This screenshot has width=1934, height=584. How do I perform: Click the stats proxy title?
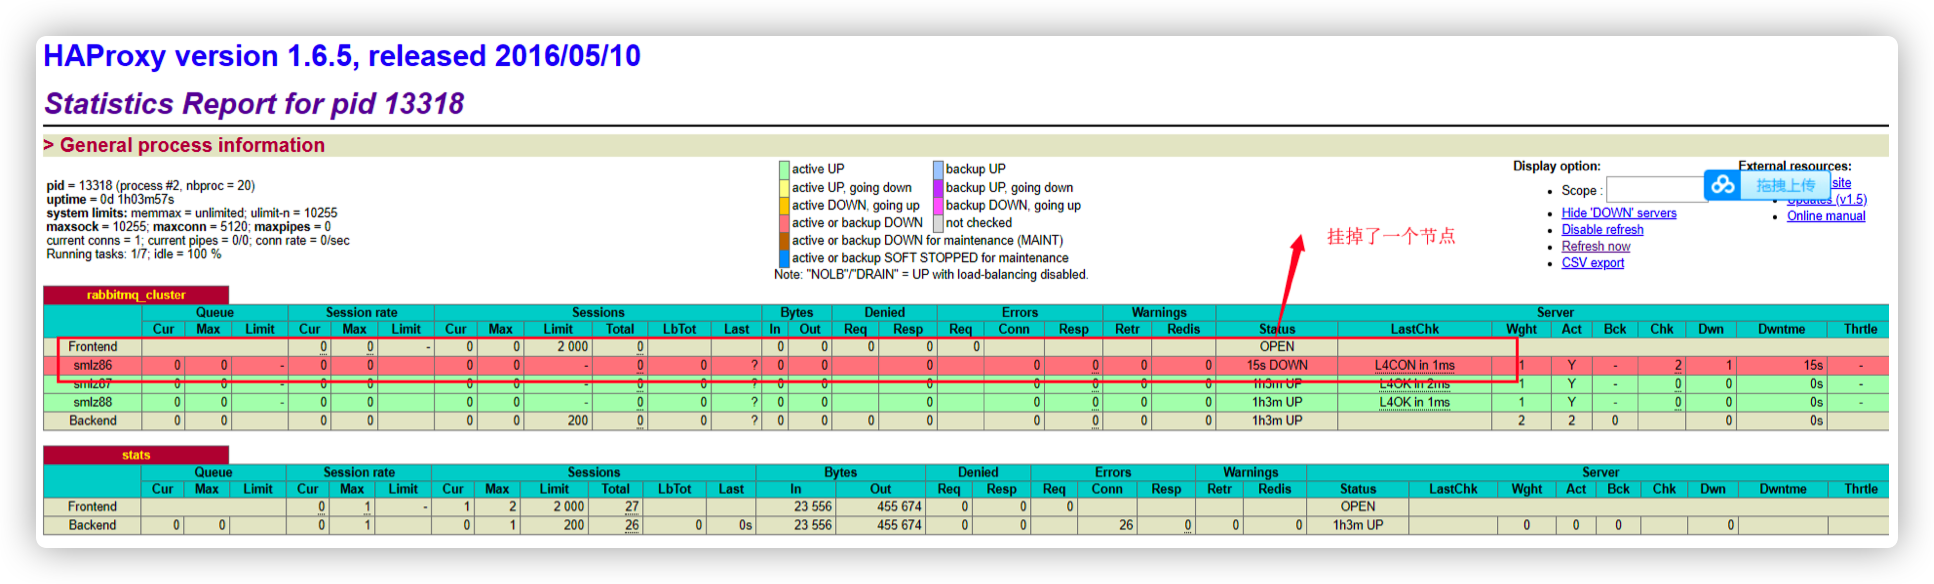pos(136,455)
